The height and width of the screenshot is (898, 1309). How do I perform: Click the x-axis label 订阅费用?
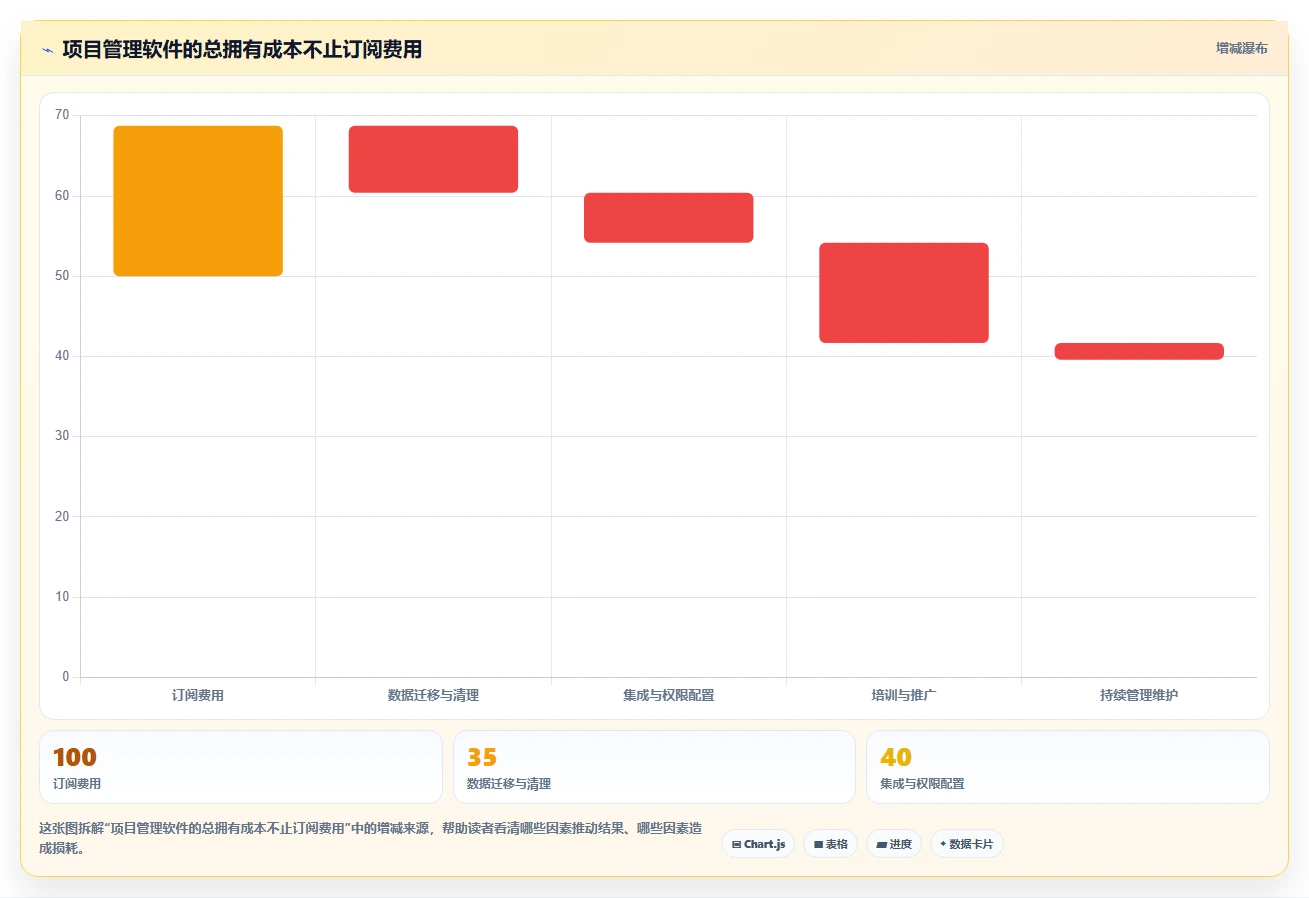[x=198, y=695]
